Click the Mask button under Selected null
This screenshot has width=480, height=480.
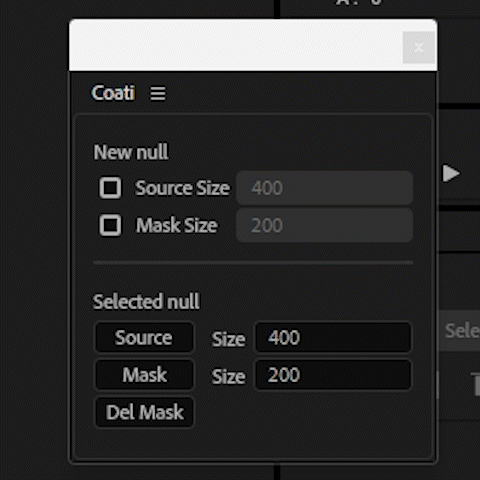pos(144,375)
